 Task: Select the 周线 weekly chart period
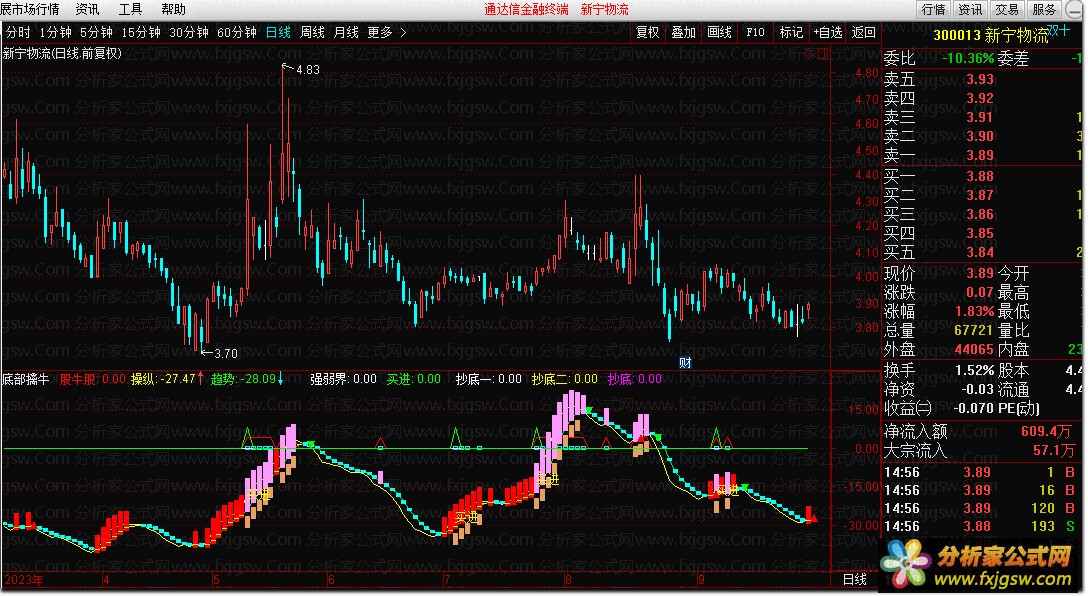(312, 32)
